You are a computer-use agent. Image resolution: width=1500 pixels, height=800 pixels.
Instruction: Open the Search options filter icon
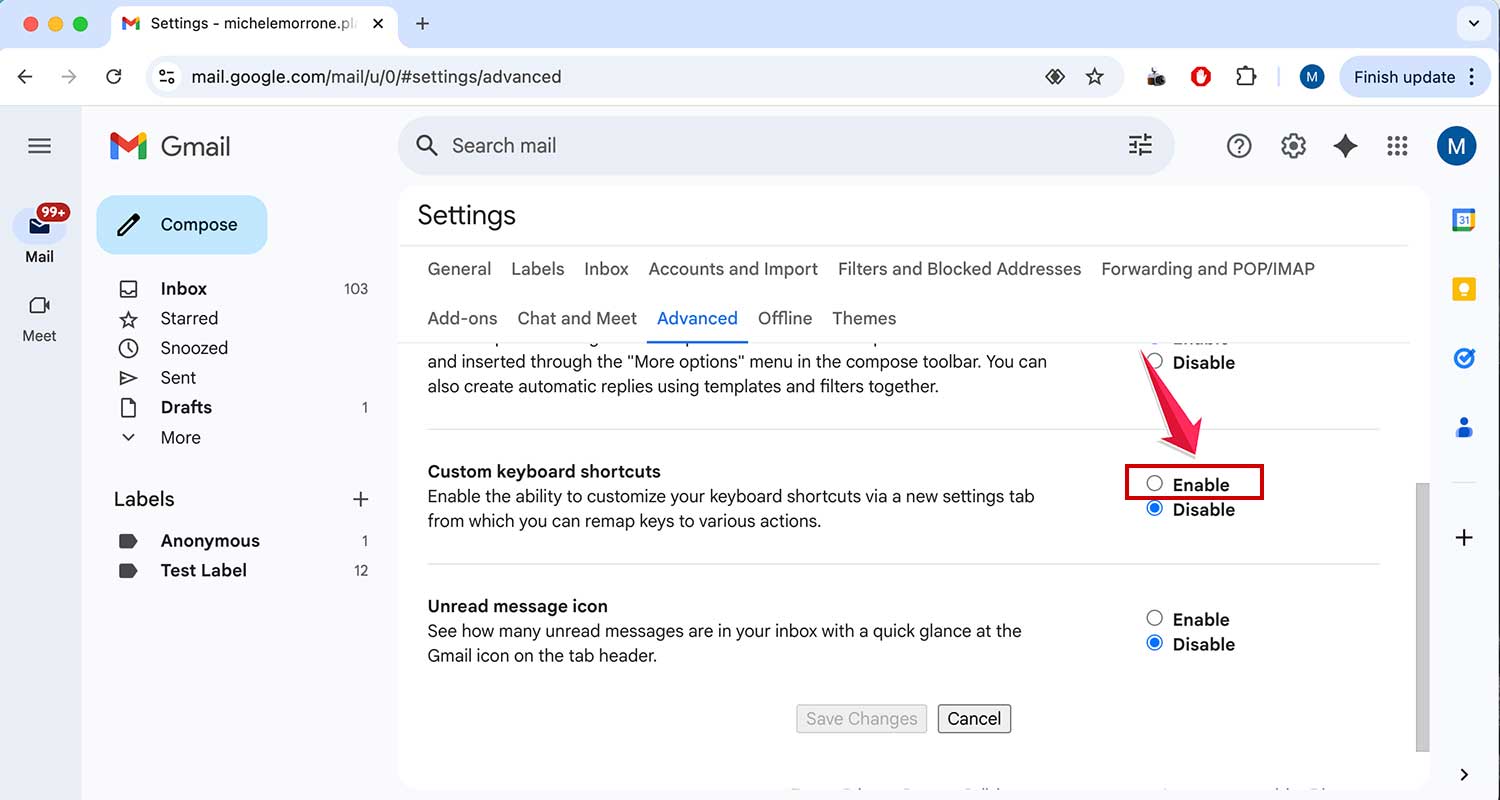coord(1139,145)
